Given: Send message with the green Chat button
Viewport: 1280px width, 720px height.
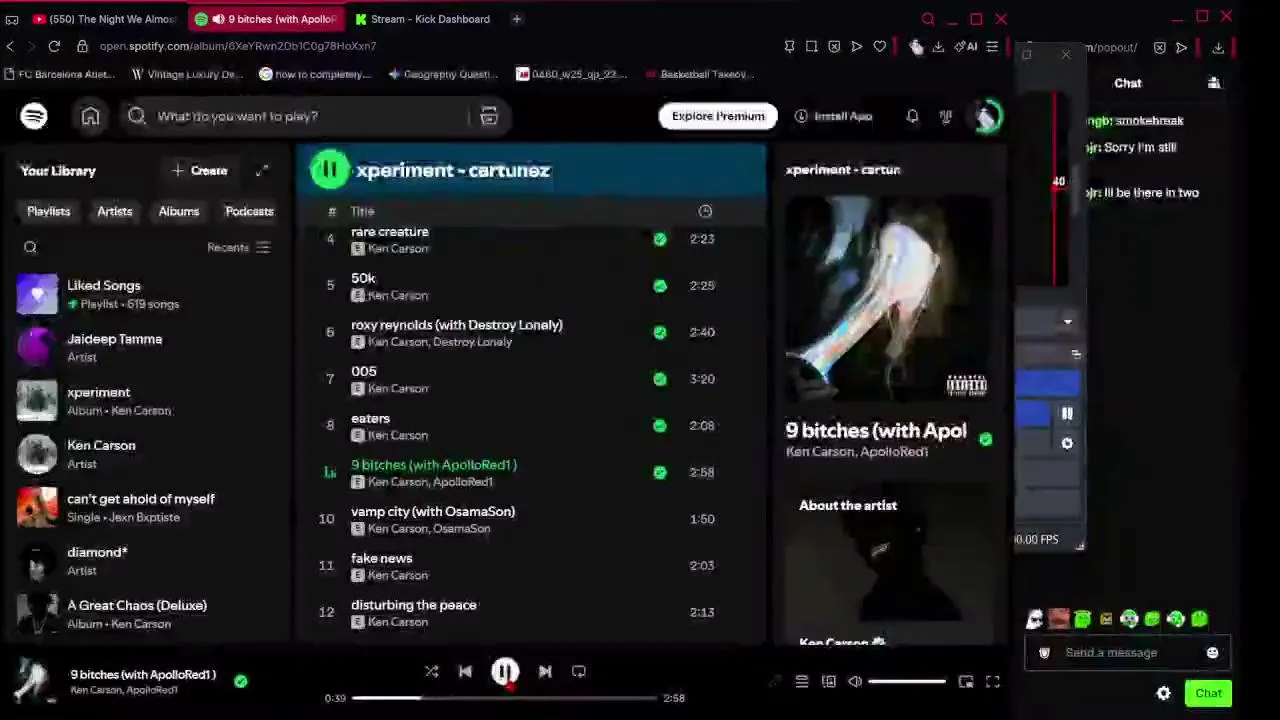Looking at the screenshot, I should pyautogui.click(x=1209, y=693).
